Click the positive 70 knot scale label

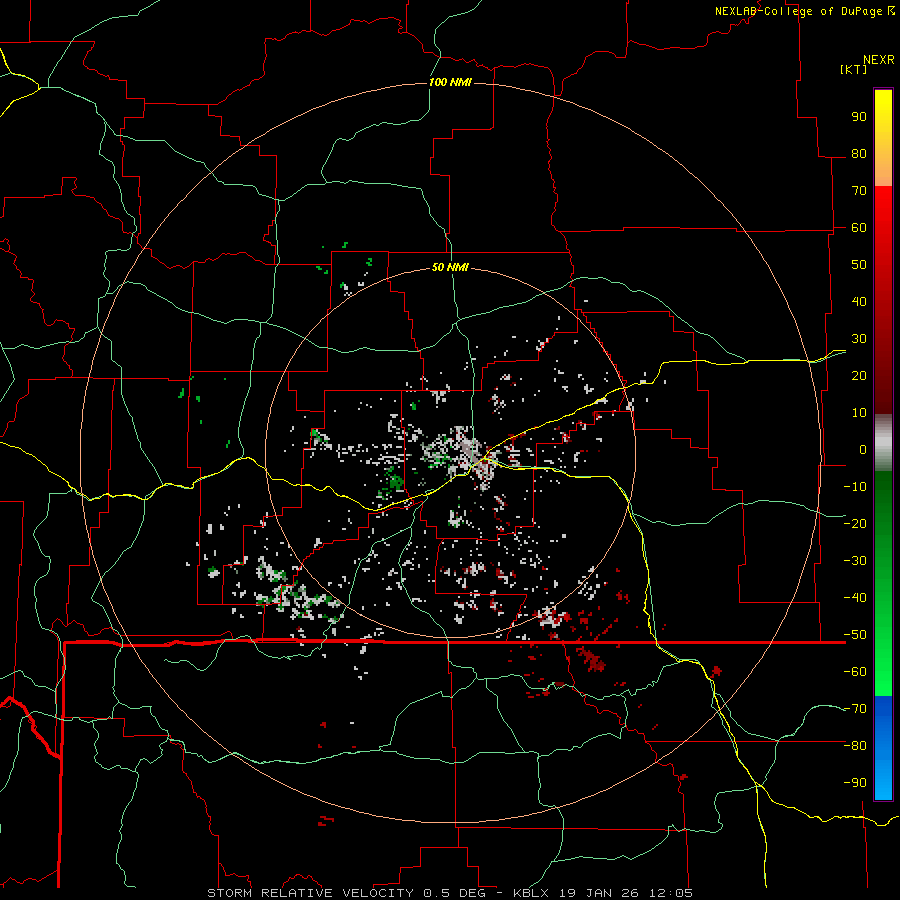click(859, 191)
